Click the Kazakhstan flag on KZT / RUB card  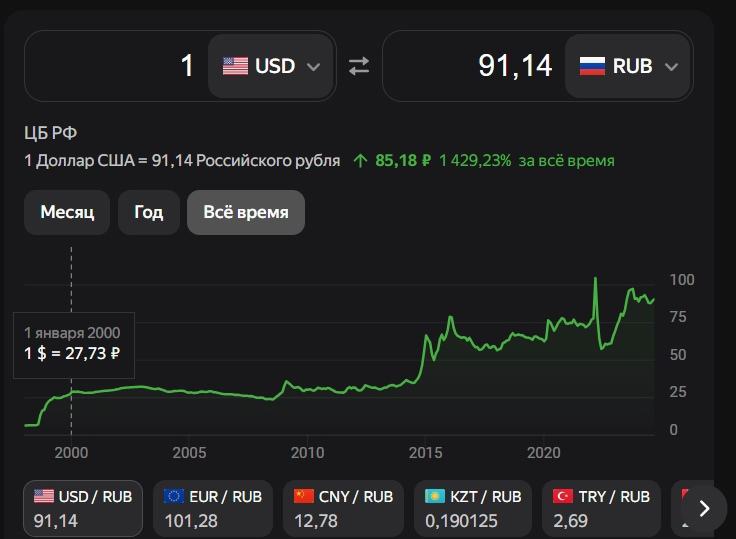433,496
